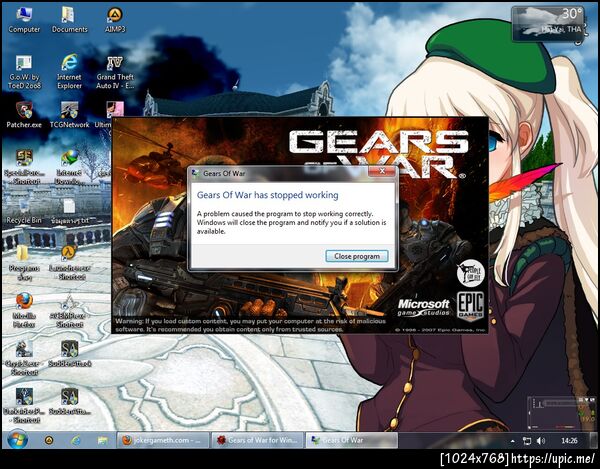Switch to Gears of War for Win... taskbar window

tap(258, 440)
